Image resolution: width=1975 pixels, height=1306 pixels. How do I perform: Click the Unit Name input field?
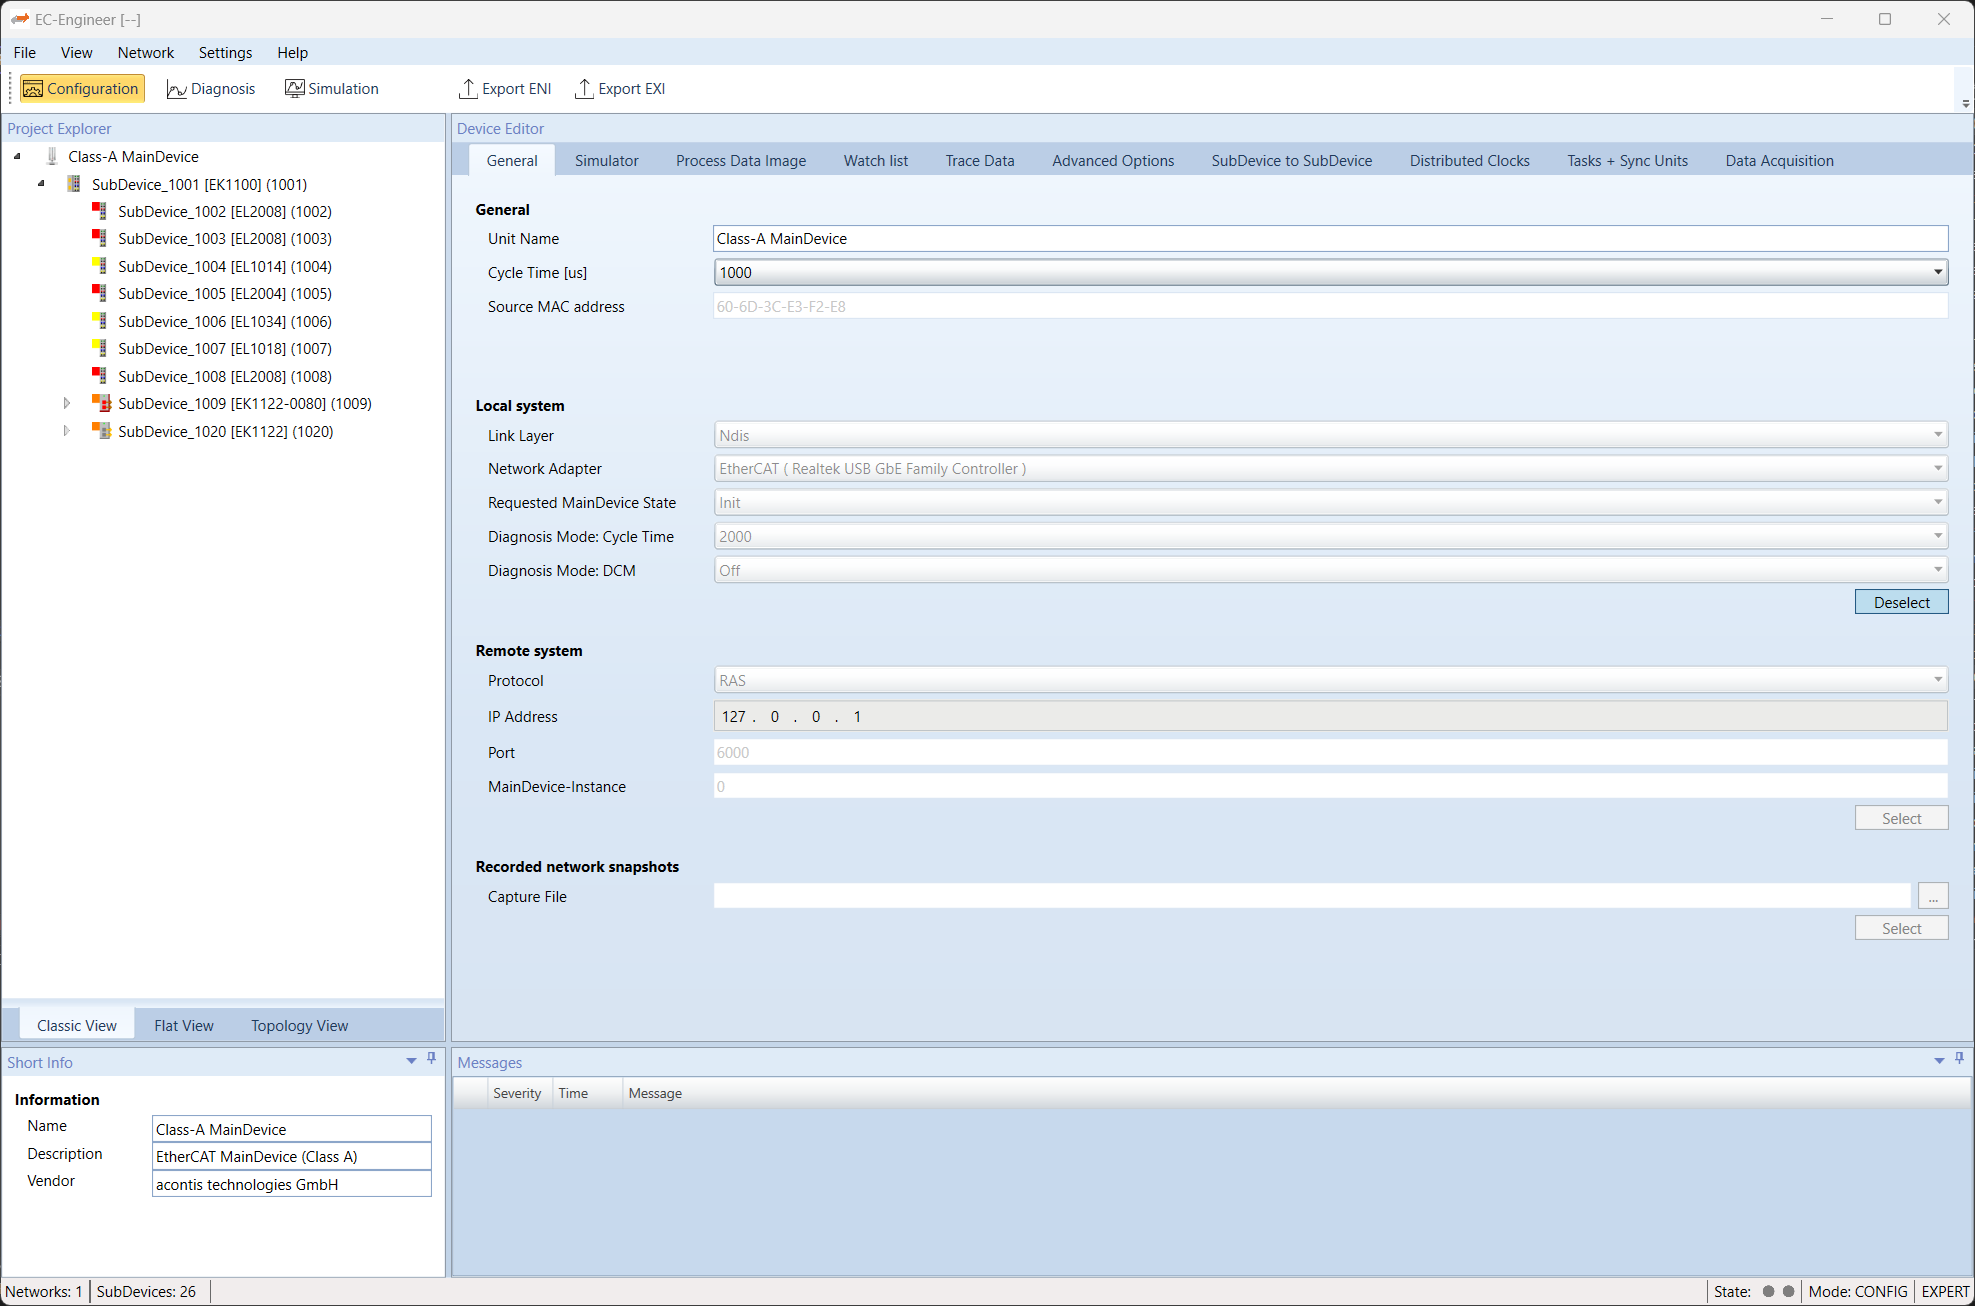(x=1330, y=239)
